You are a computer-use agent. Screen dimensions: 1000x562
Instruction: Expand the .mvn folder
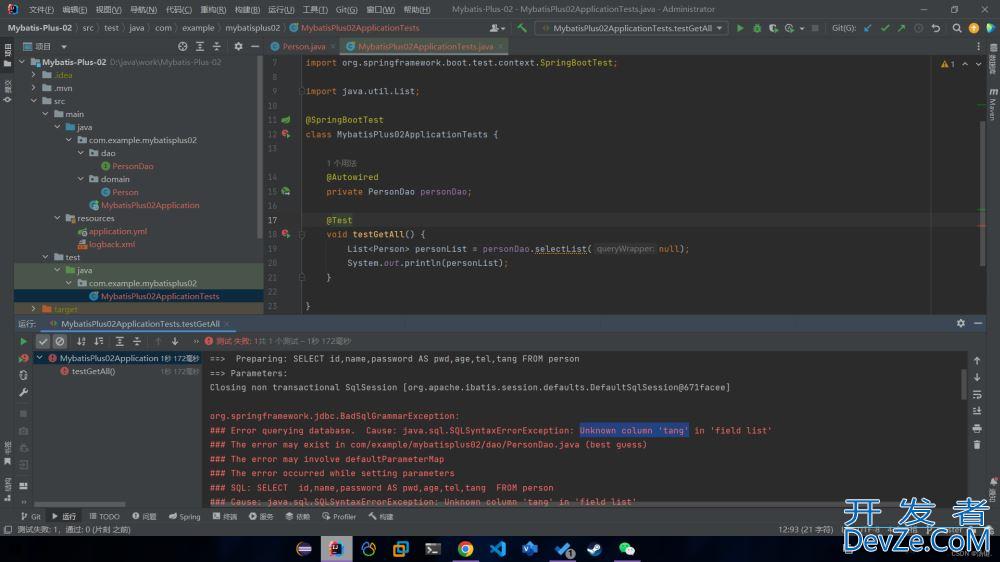click(34, 88)
